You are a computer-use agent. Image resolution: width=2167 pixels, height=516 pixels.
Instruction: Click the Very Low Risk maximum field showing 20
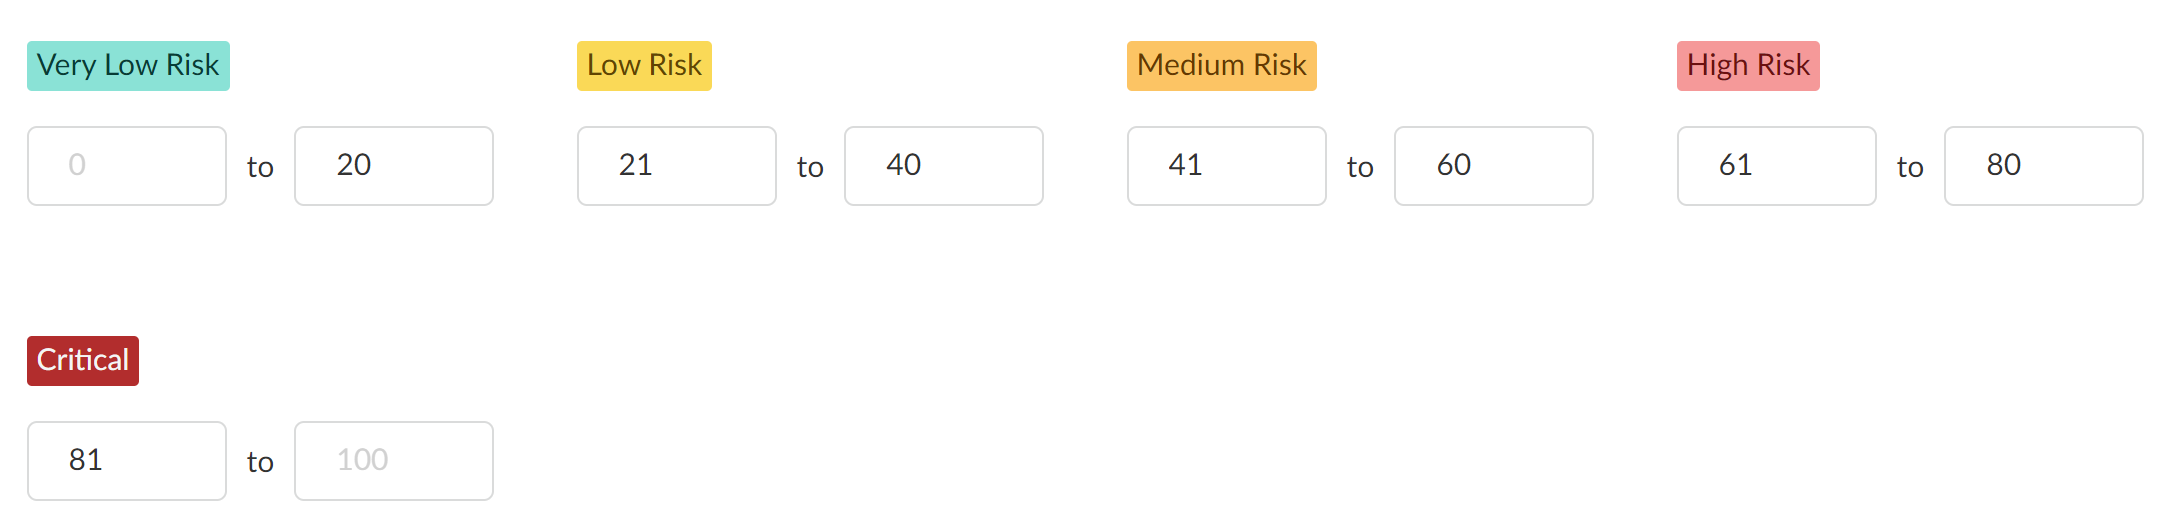click(393, 166)
